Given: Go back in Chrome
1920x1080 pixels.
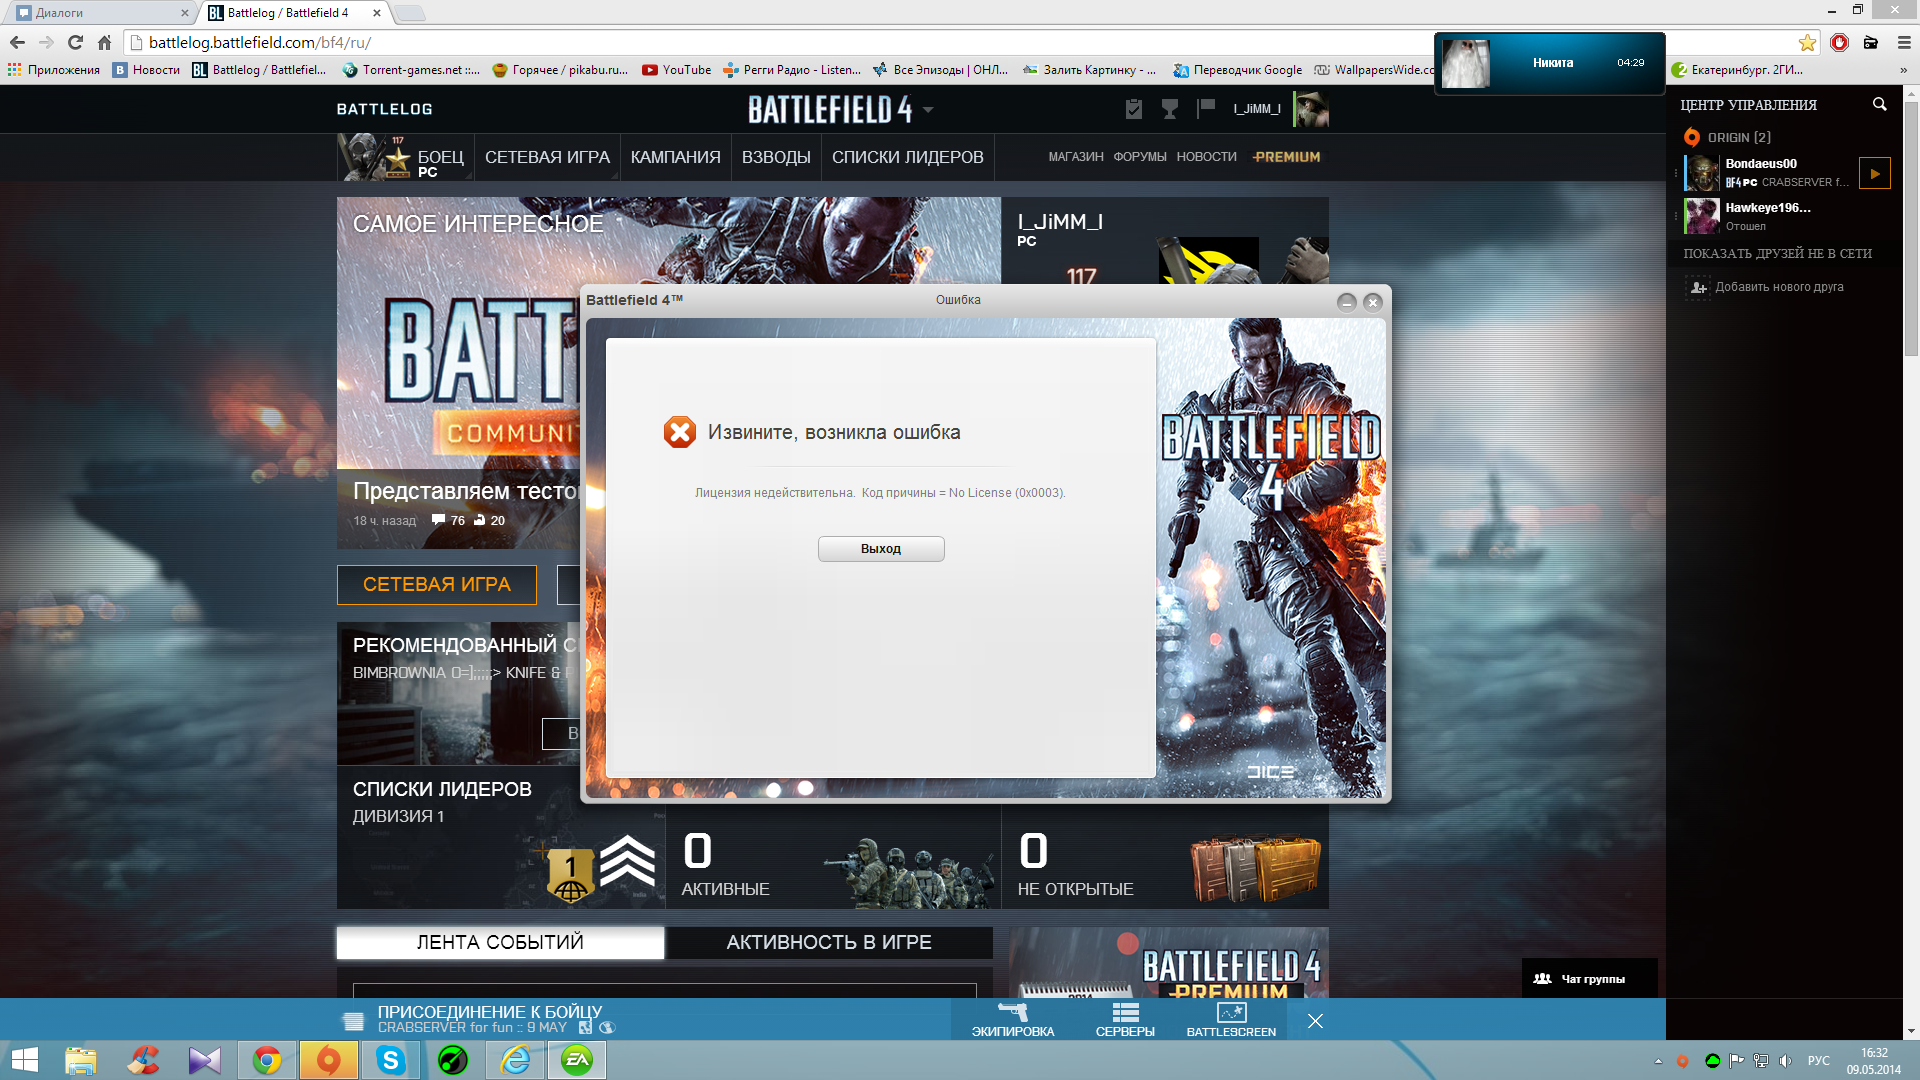Looking at the screenshot, I should [x=17, y=42].
